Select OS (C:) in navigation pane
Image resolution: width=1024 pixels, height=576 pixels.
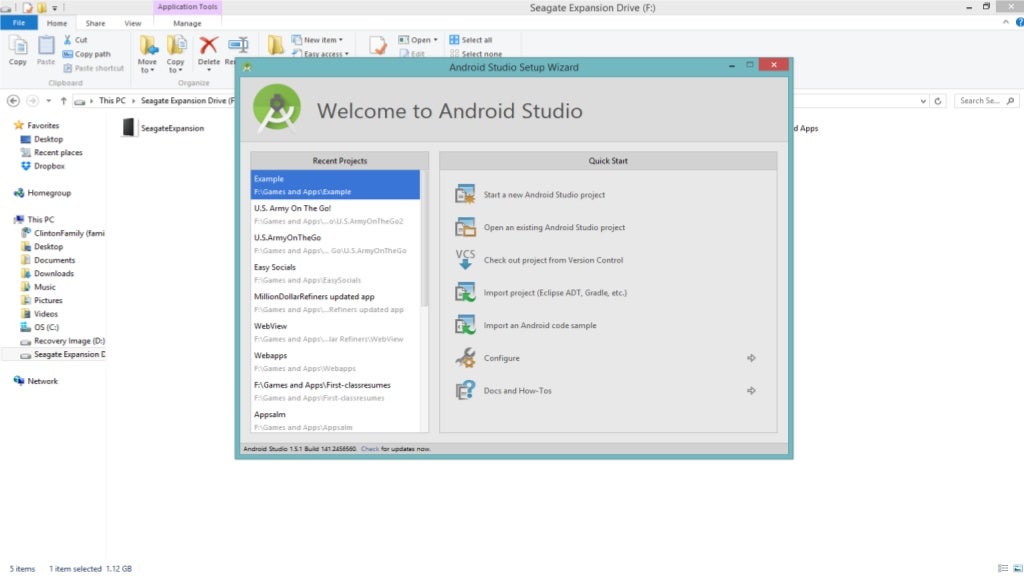click(x=46, y=327)
